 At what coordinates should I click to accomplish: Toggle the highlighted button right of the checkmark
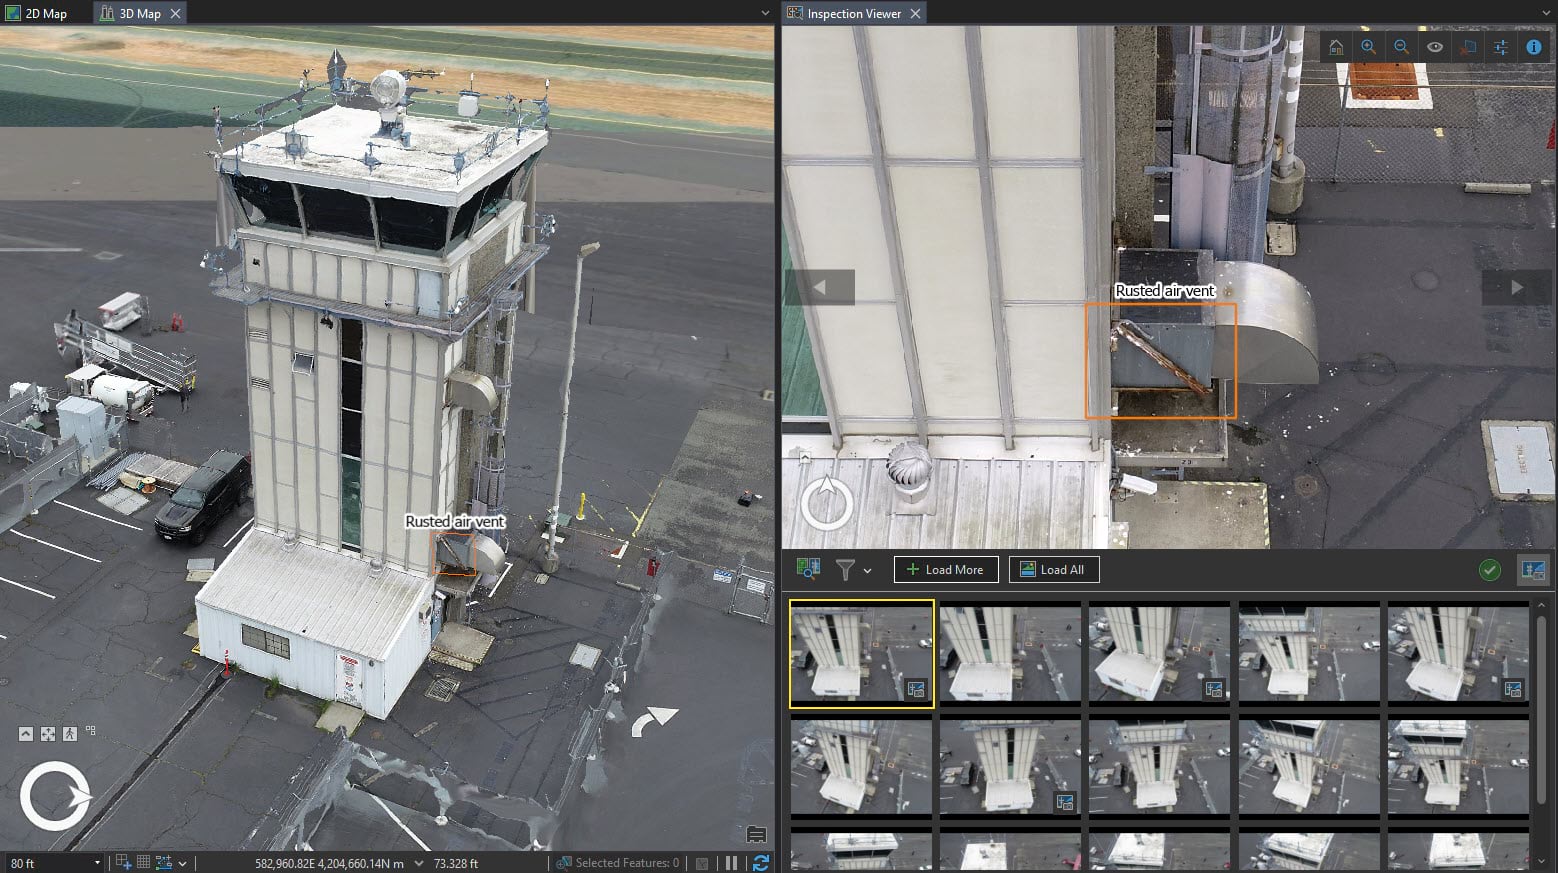(1532, 570)
